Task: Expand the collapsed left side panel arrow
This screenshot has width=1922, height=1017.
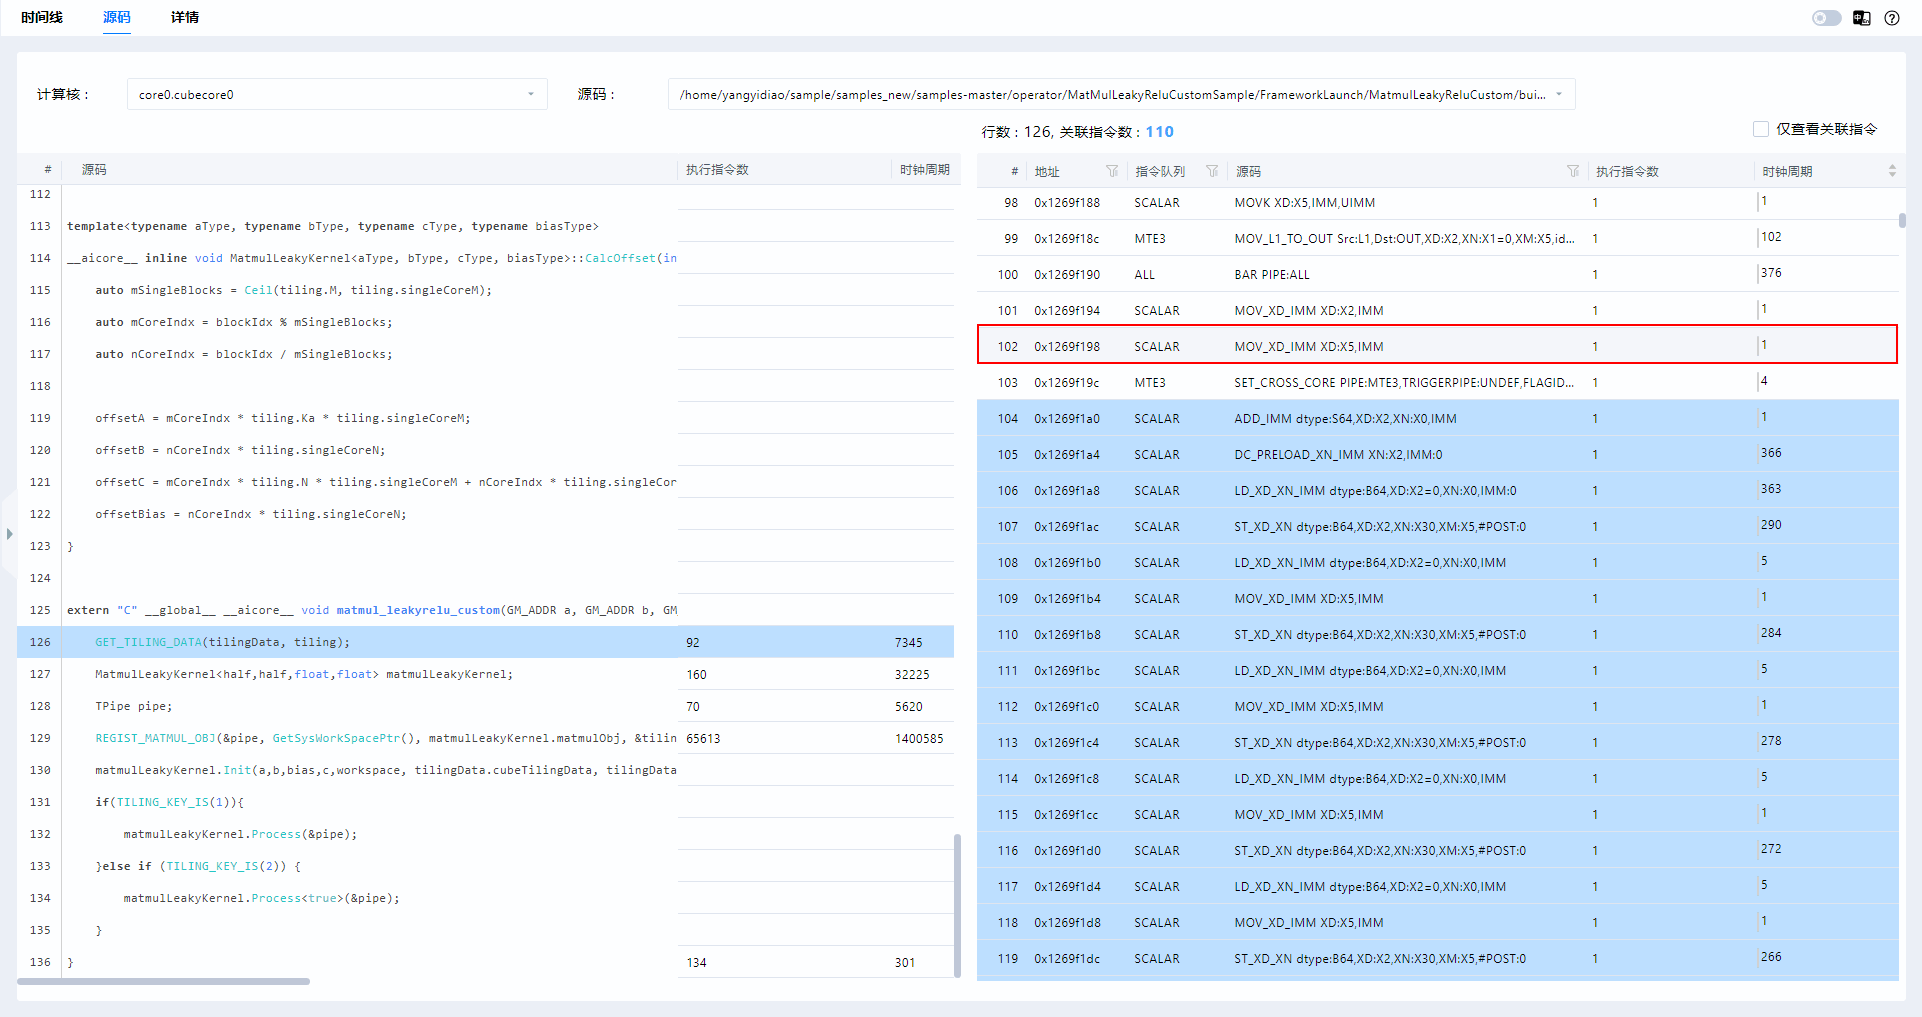Action: pyautogui.click(x=9, y=534)
